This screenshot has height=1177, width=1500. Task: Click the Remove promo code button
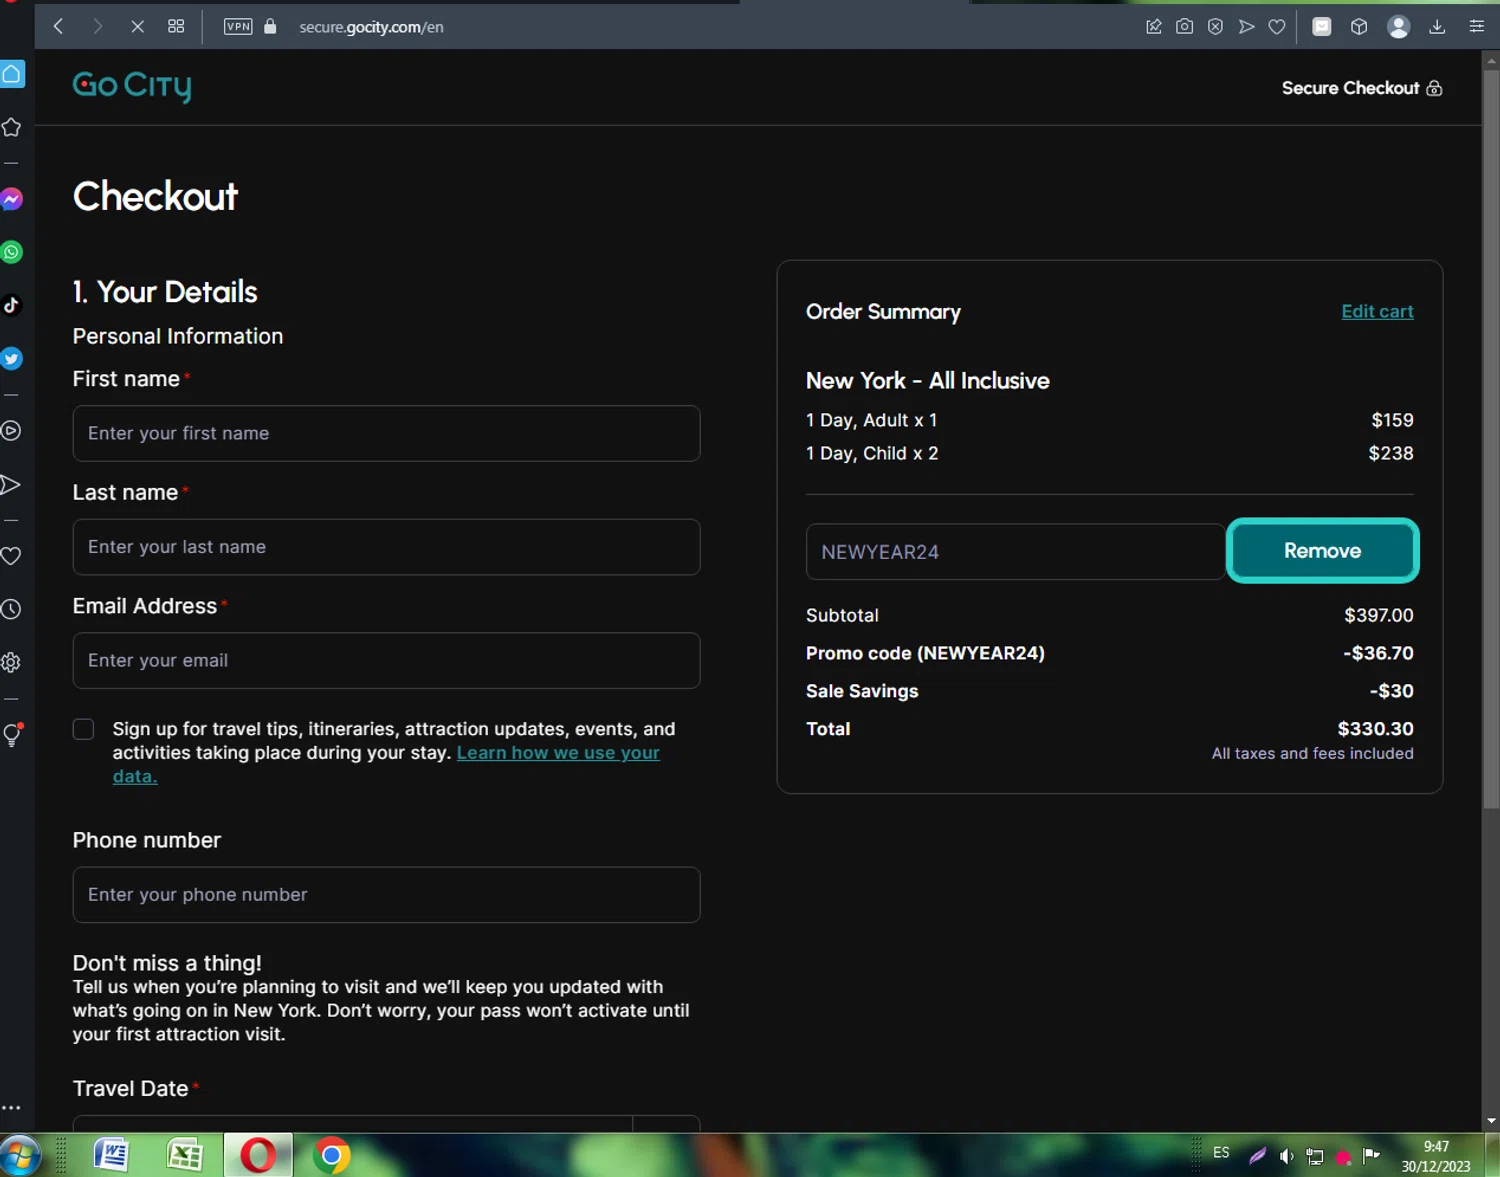tap(1322, 550)
